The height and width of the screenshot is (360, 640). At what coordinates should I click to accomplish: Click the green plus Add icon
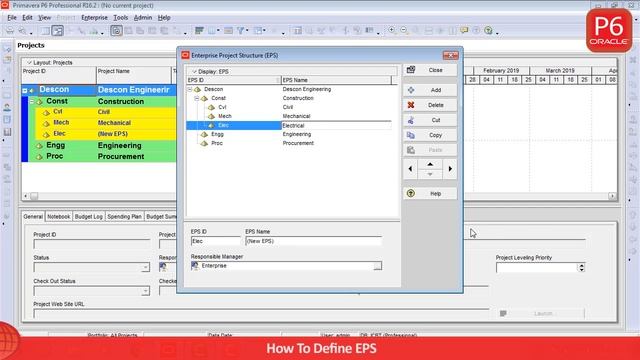click(x=411, y=90)
